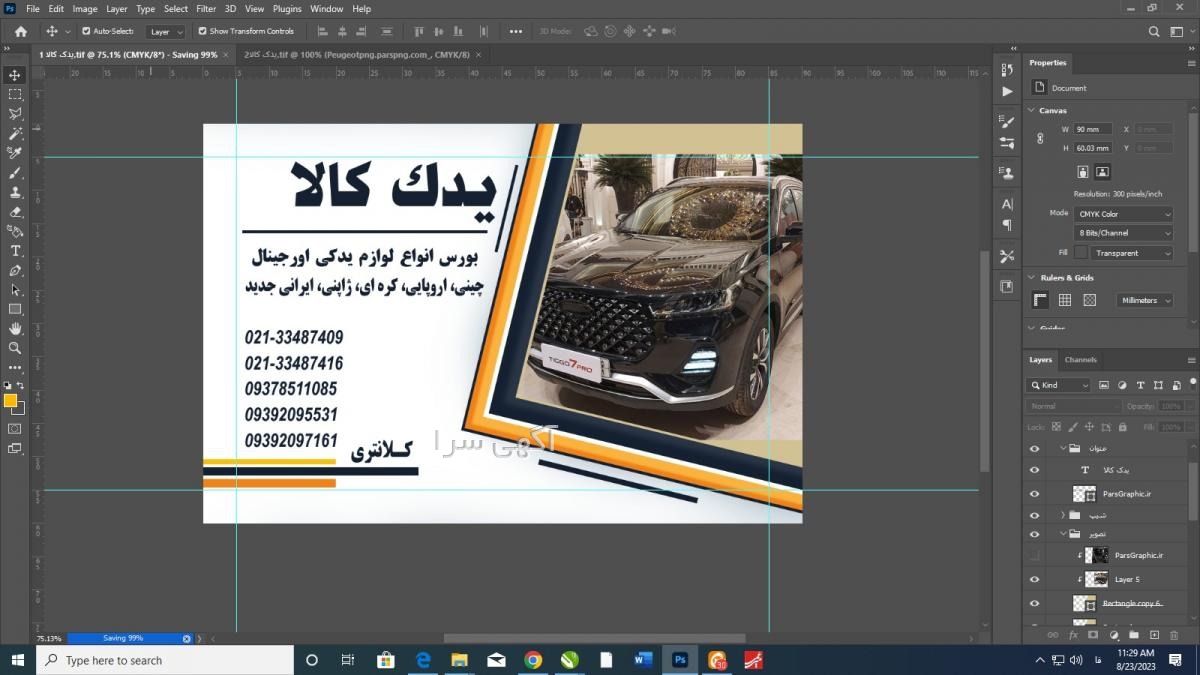Toggle the Rulers icon in Rulers & Grids
Image resolution: width=1200 pixels, height=675 pixels.
coord(1040,300)
